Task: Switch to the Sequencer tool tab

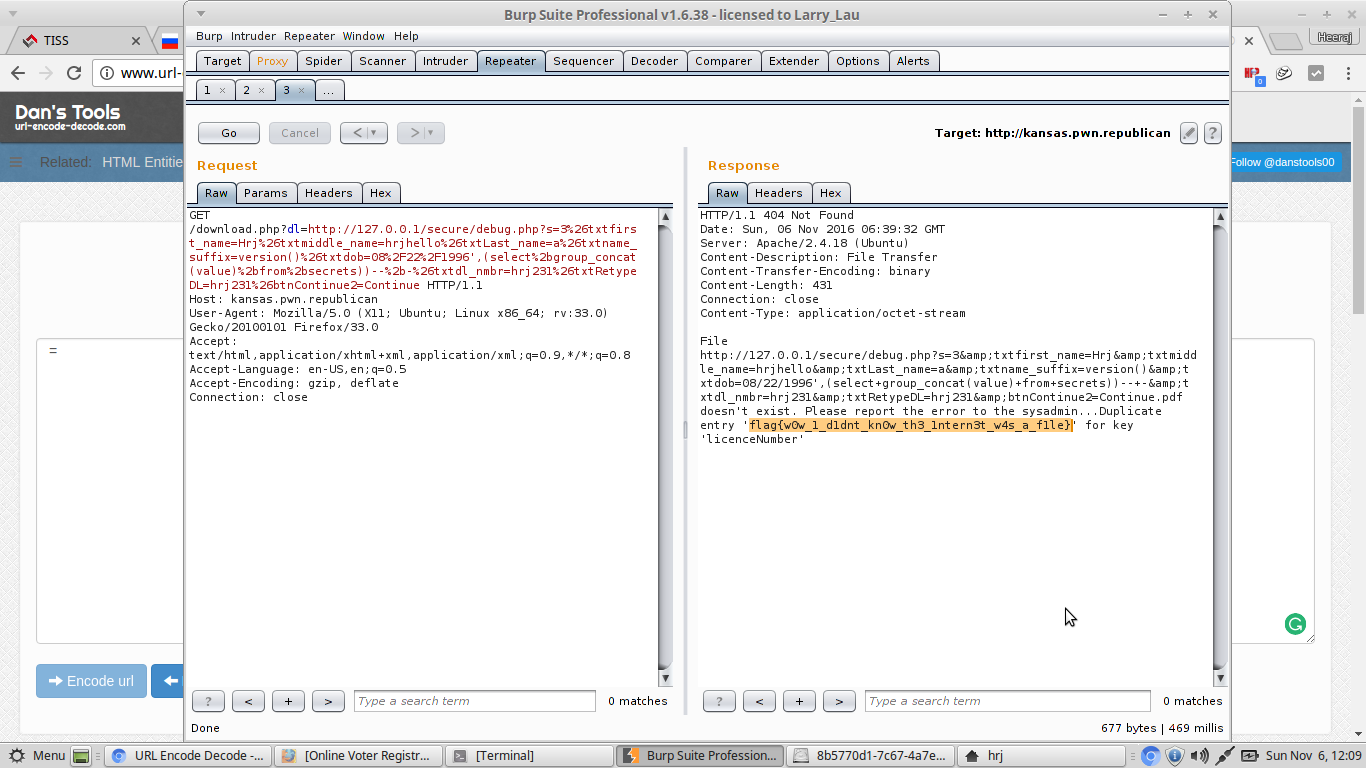Action: [x=583, y=61]
